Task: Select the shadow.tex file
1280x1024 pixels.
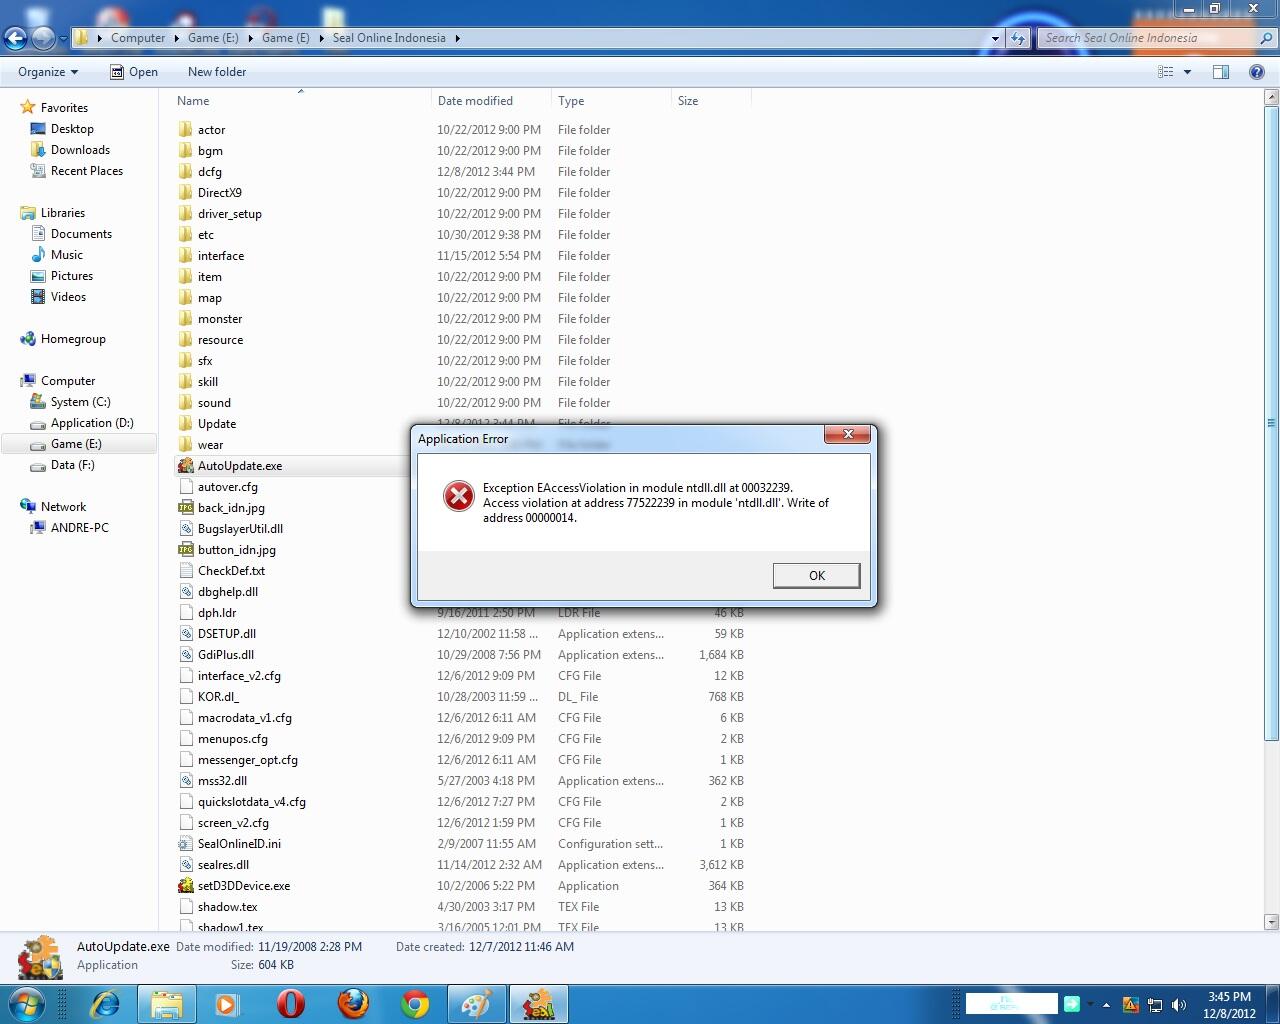Action: (227, 907)
